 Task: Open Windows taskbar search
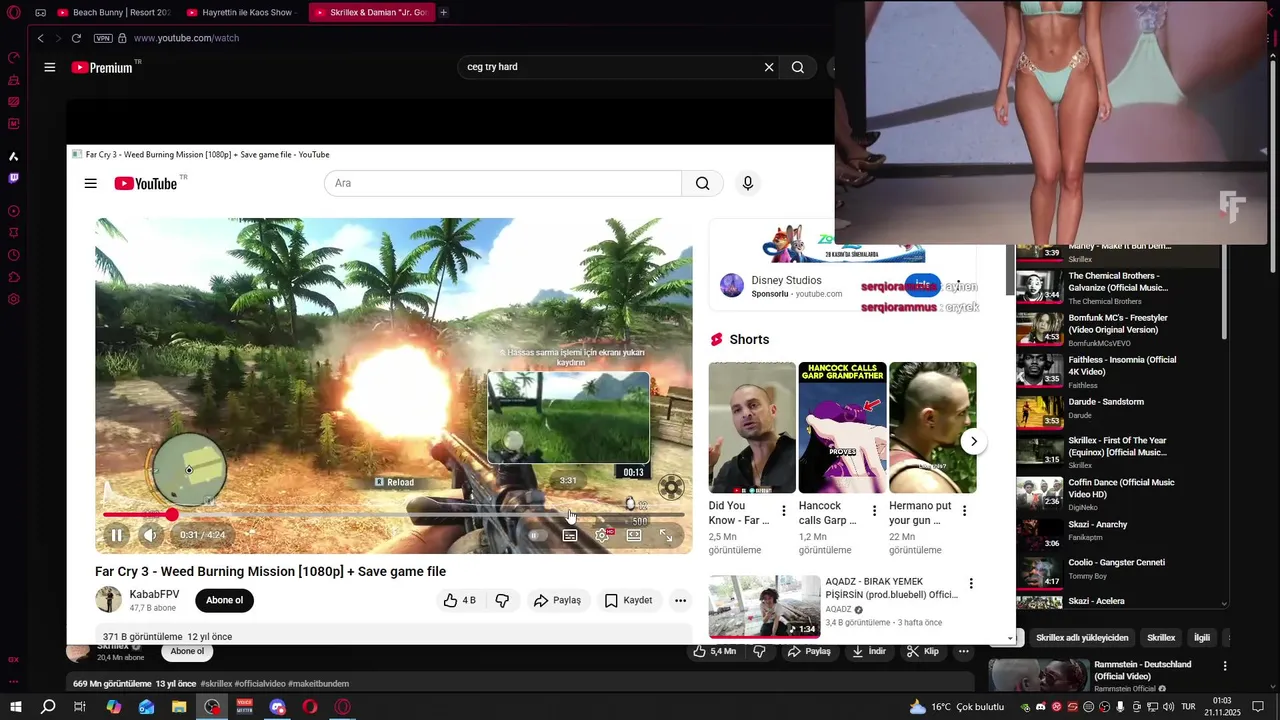coord(48,707)
